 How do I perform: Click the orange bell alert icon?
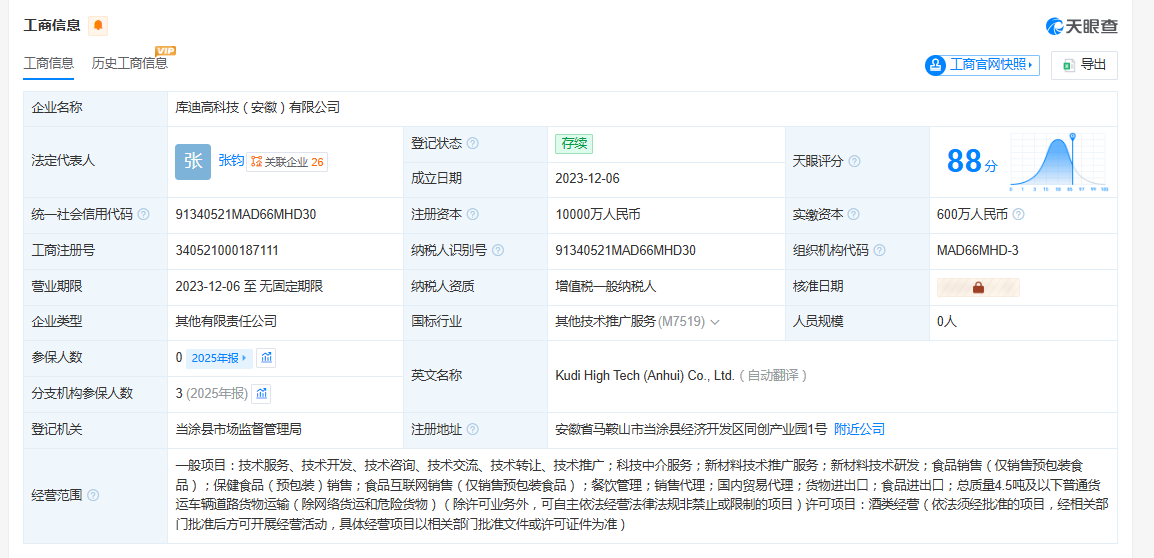[98, 26]
